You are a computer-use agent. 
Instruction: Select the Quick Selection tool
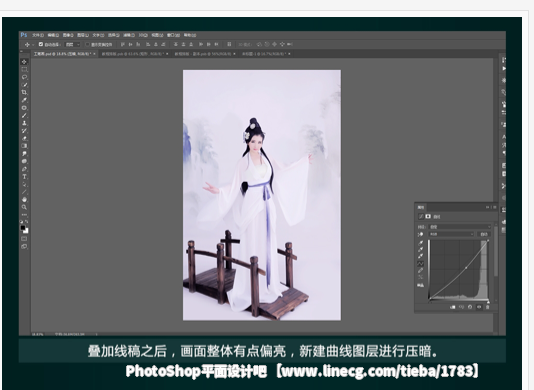point(24,84)
